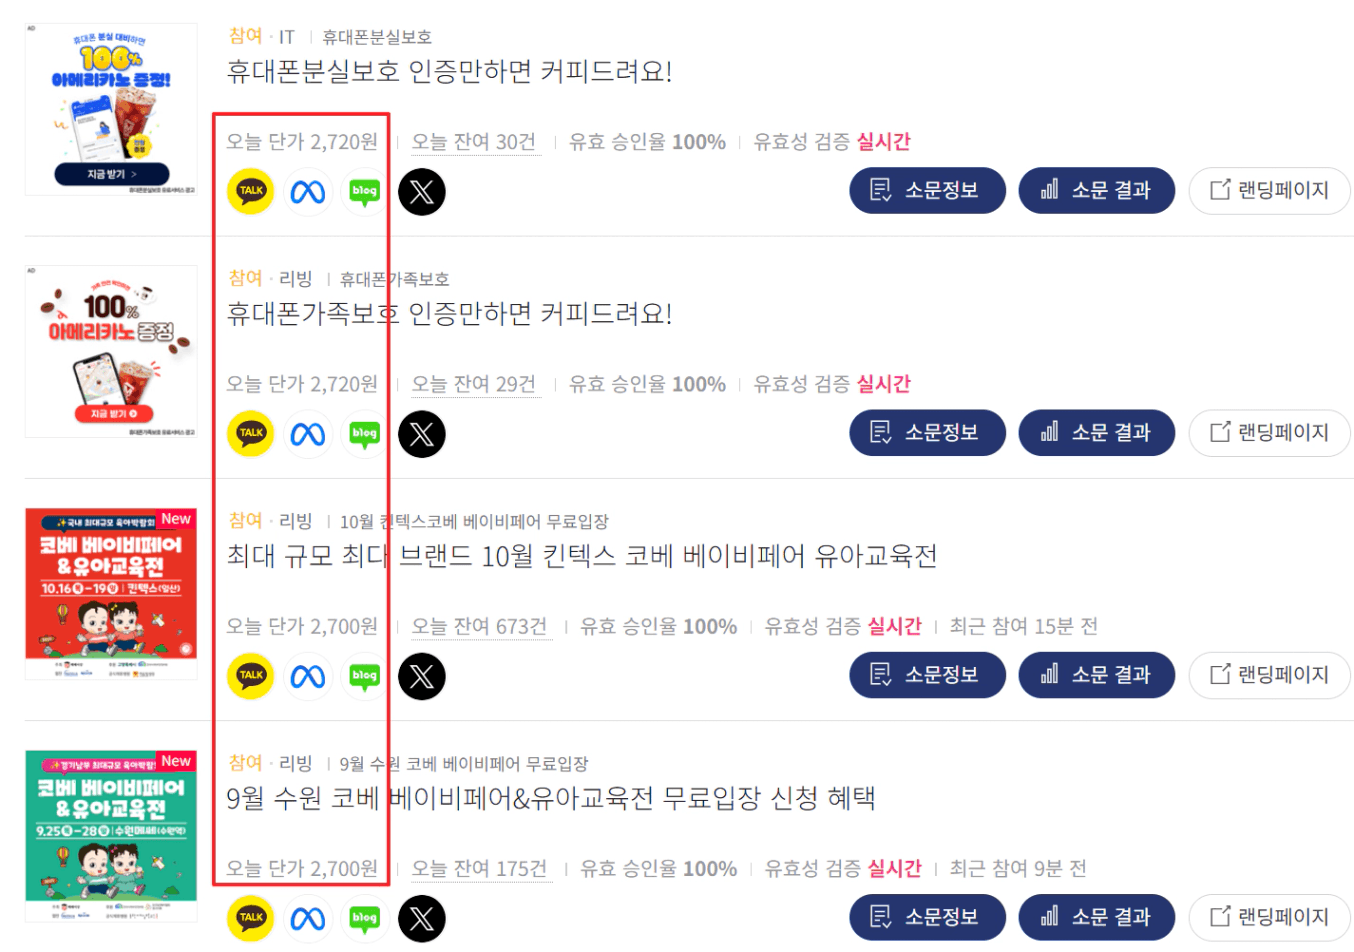
Task: Click Meta icon for 휴대폰분실보호 campaign
Action: tap(308, 191)
